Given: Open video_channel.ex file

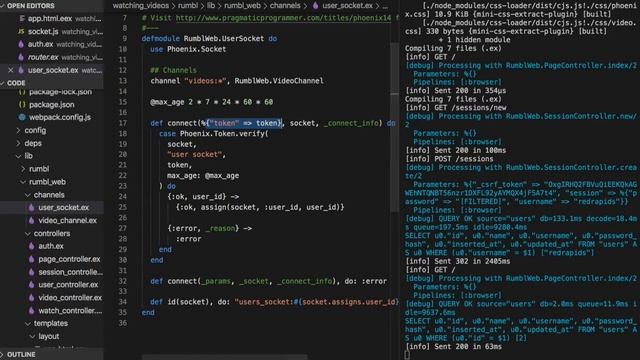Looking at the screenshot, I should (x=67, y=220).
